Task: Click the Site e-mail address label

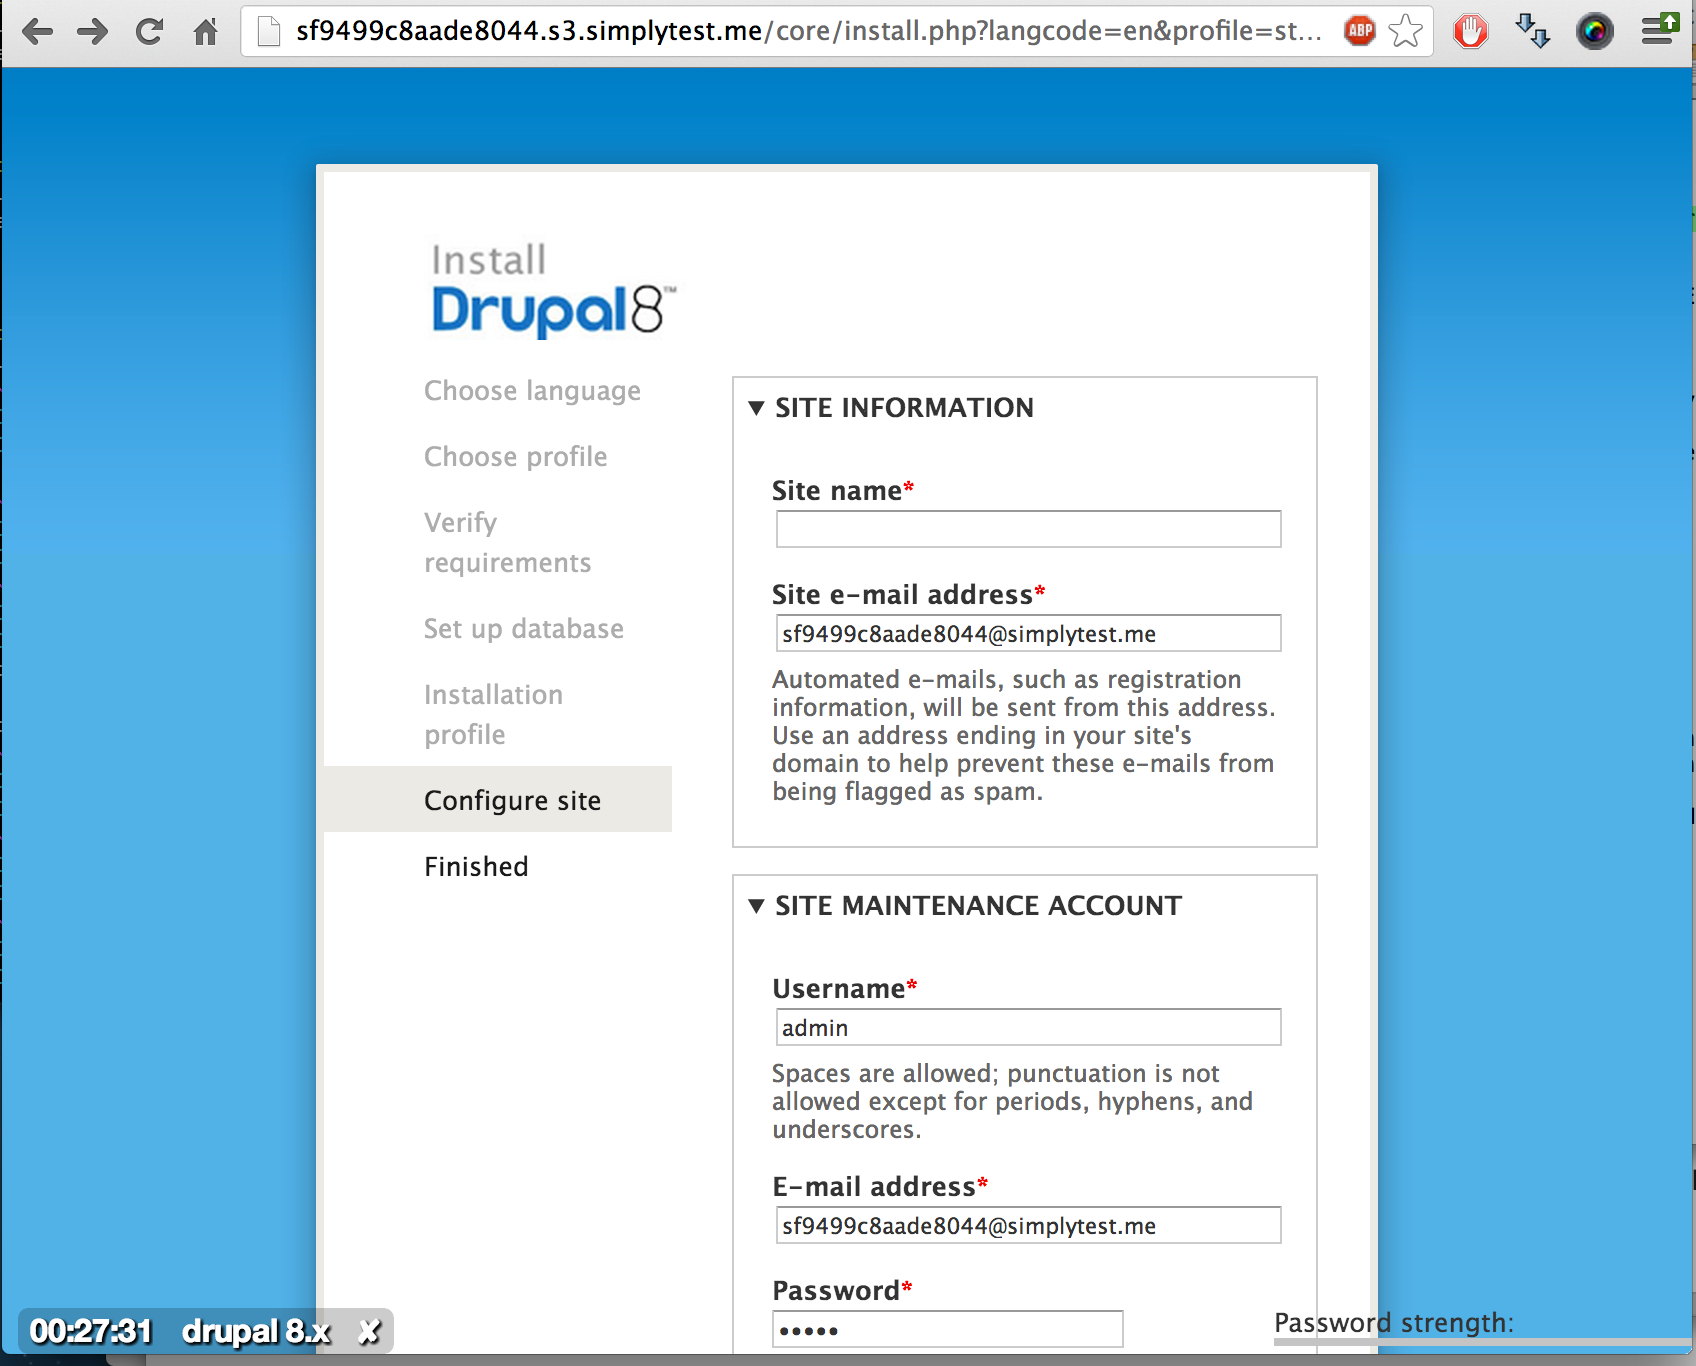Action: tap(902, 595)
